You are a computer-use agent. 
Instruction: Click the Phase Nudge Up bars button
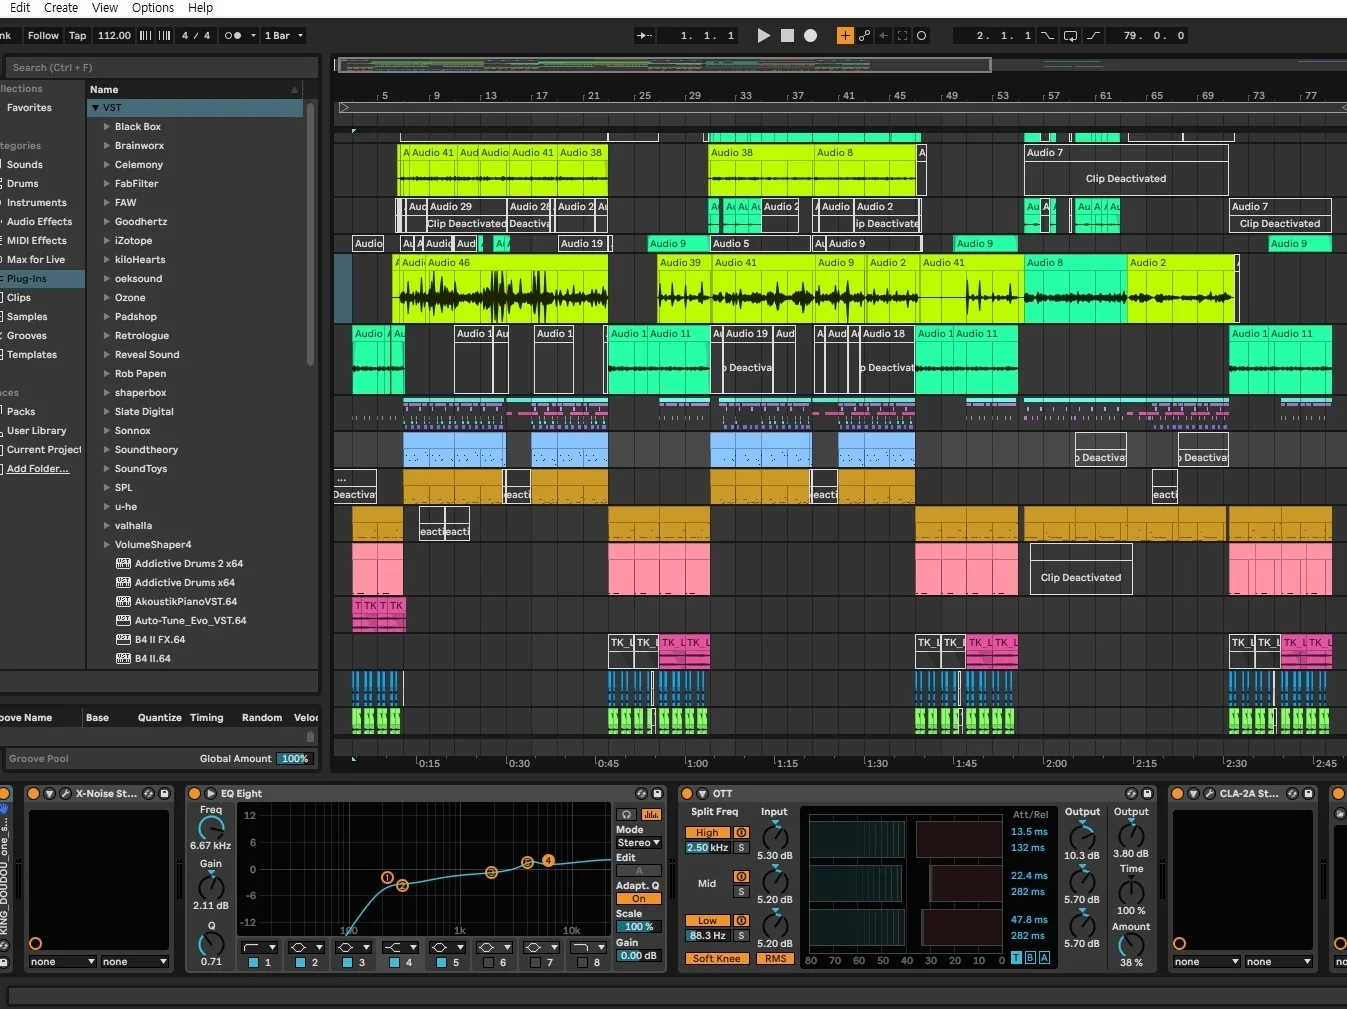(165, 35)
